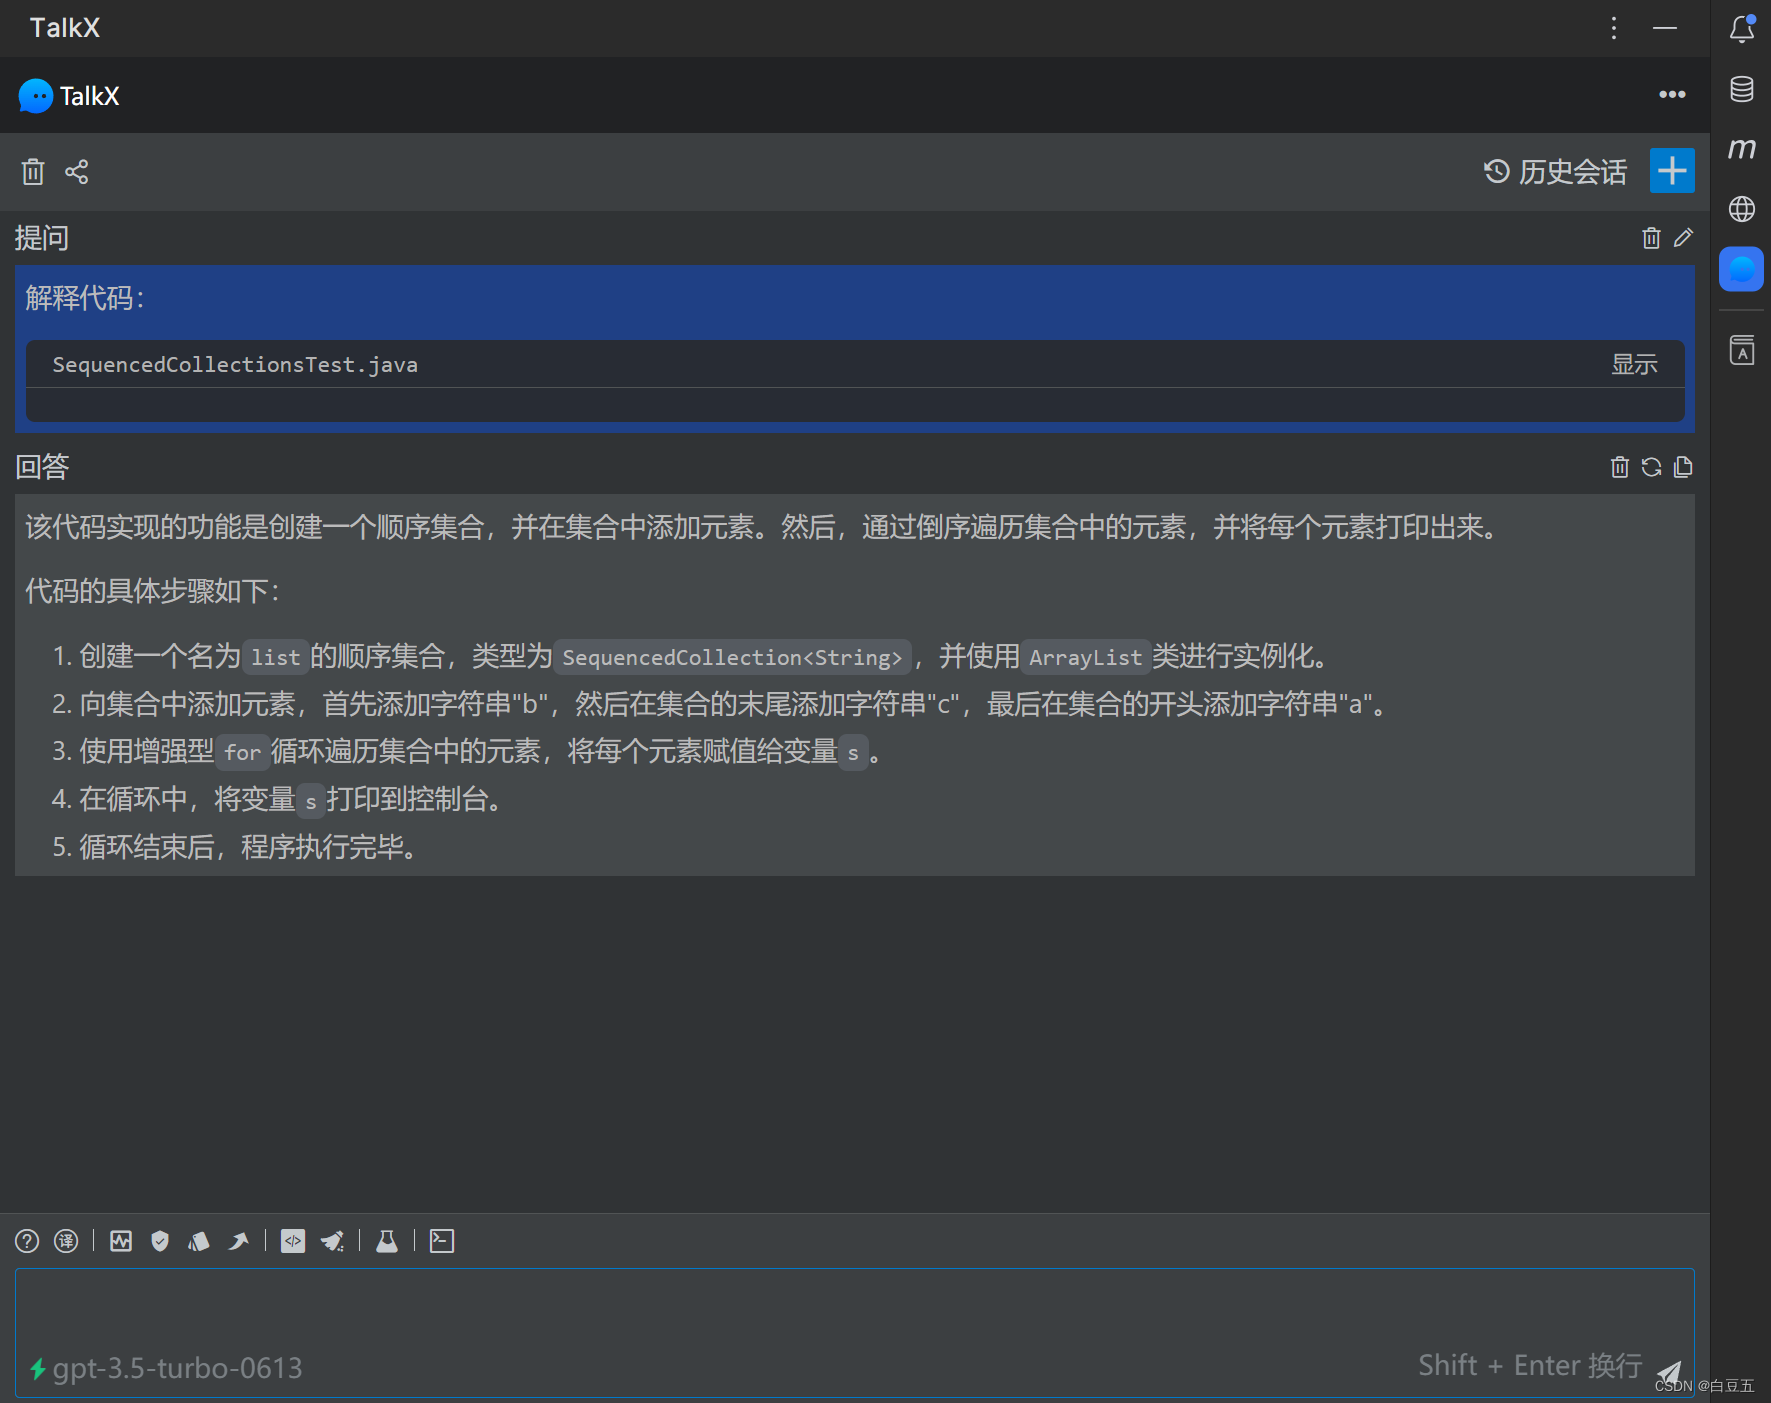The height and width of the screenshot is (1403, 1771).
Task: Click 显示 to show SequencedCollectionsTest.java code
Action: click(1634, 365)
